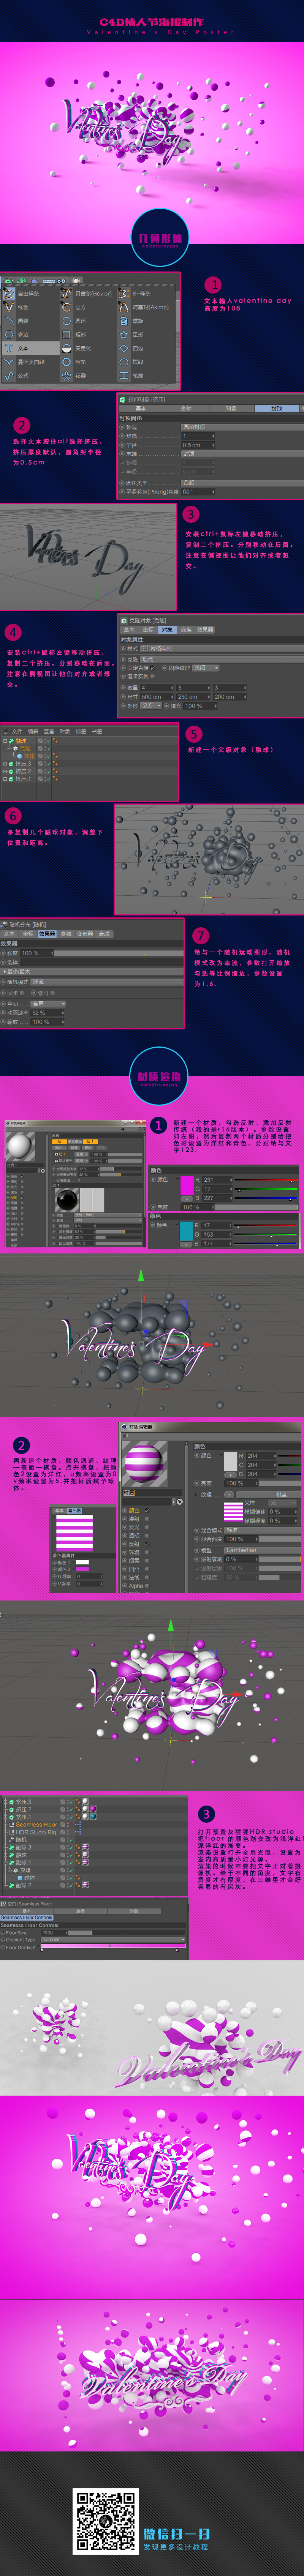Open 坐标 tab in 拉伸对象 panel
Image resolution: width=304 pixels, height=2576 pixels.
coord(186,409)
